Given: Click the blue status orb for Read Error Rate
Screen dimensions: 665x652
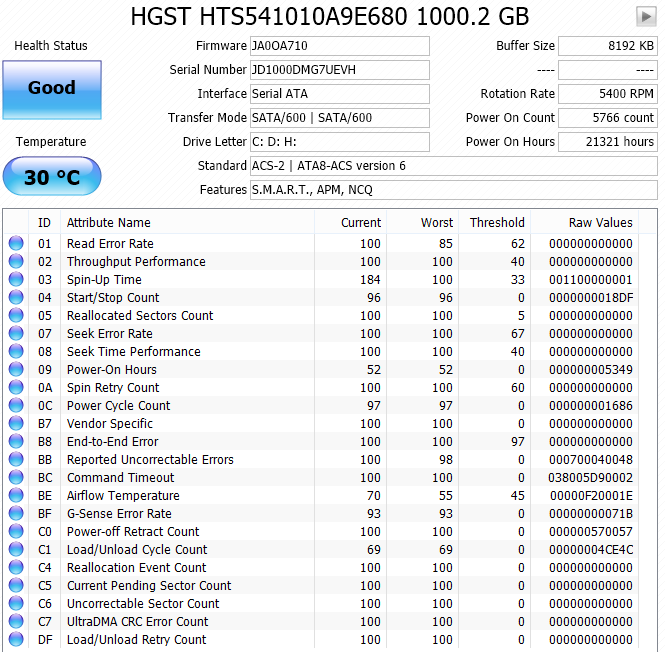Looking at the screenshot, I should point(16,244).
